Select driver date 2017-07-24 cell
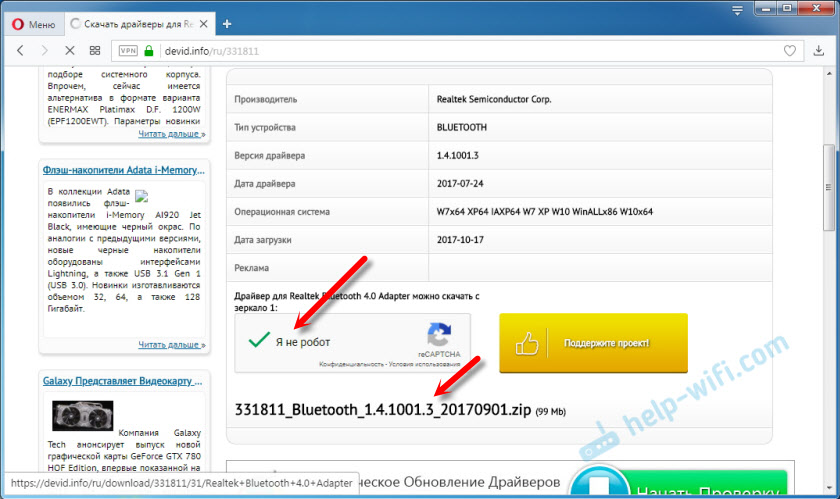This screenshot has width=840, height=499. tap(600, 184)
